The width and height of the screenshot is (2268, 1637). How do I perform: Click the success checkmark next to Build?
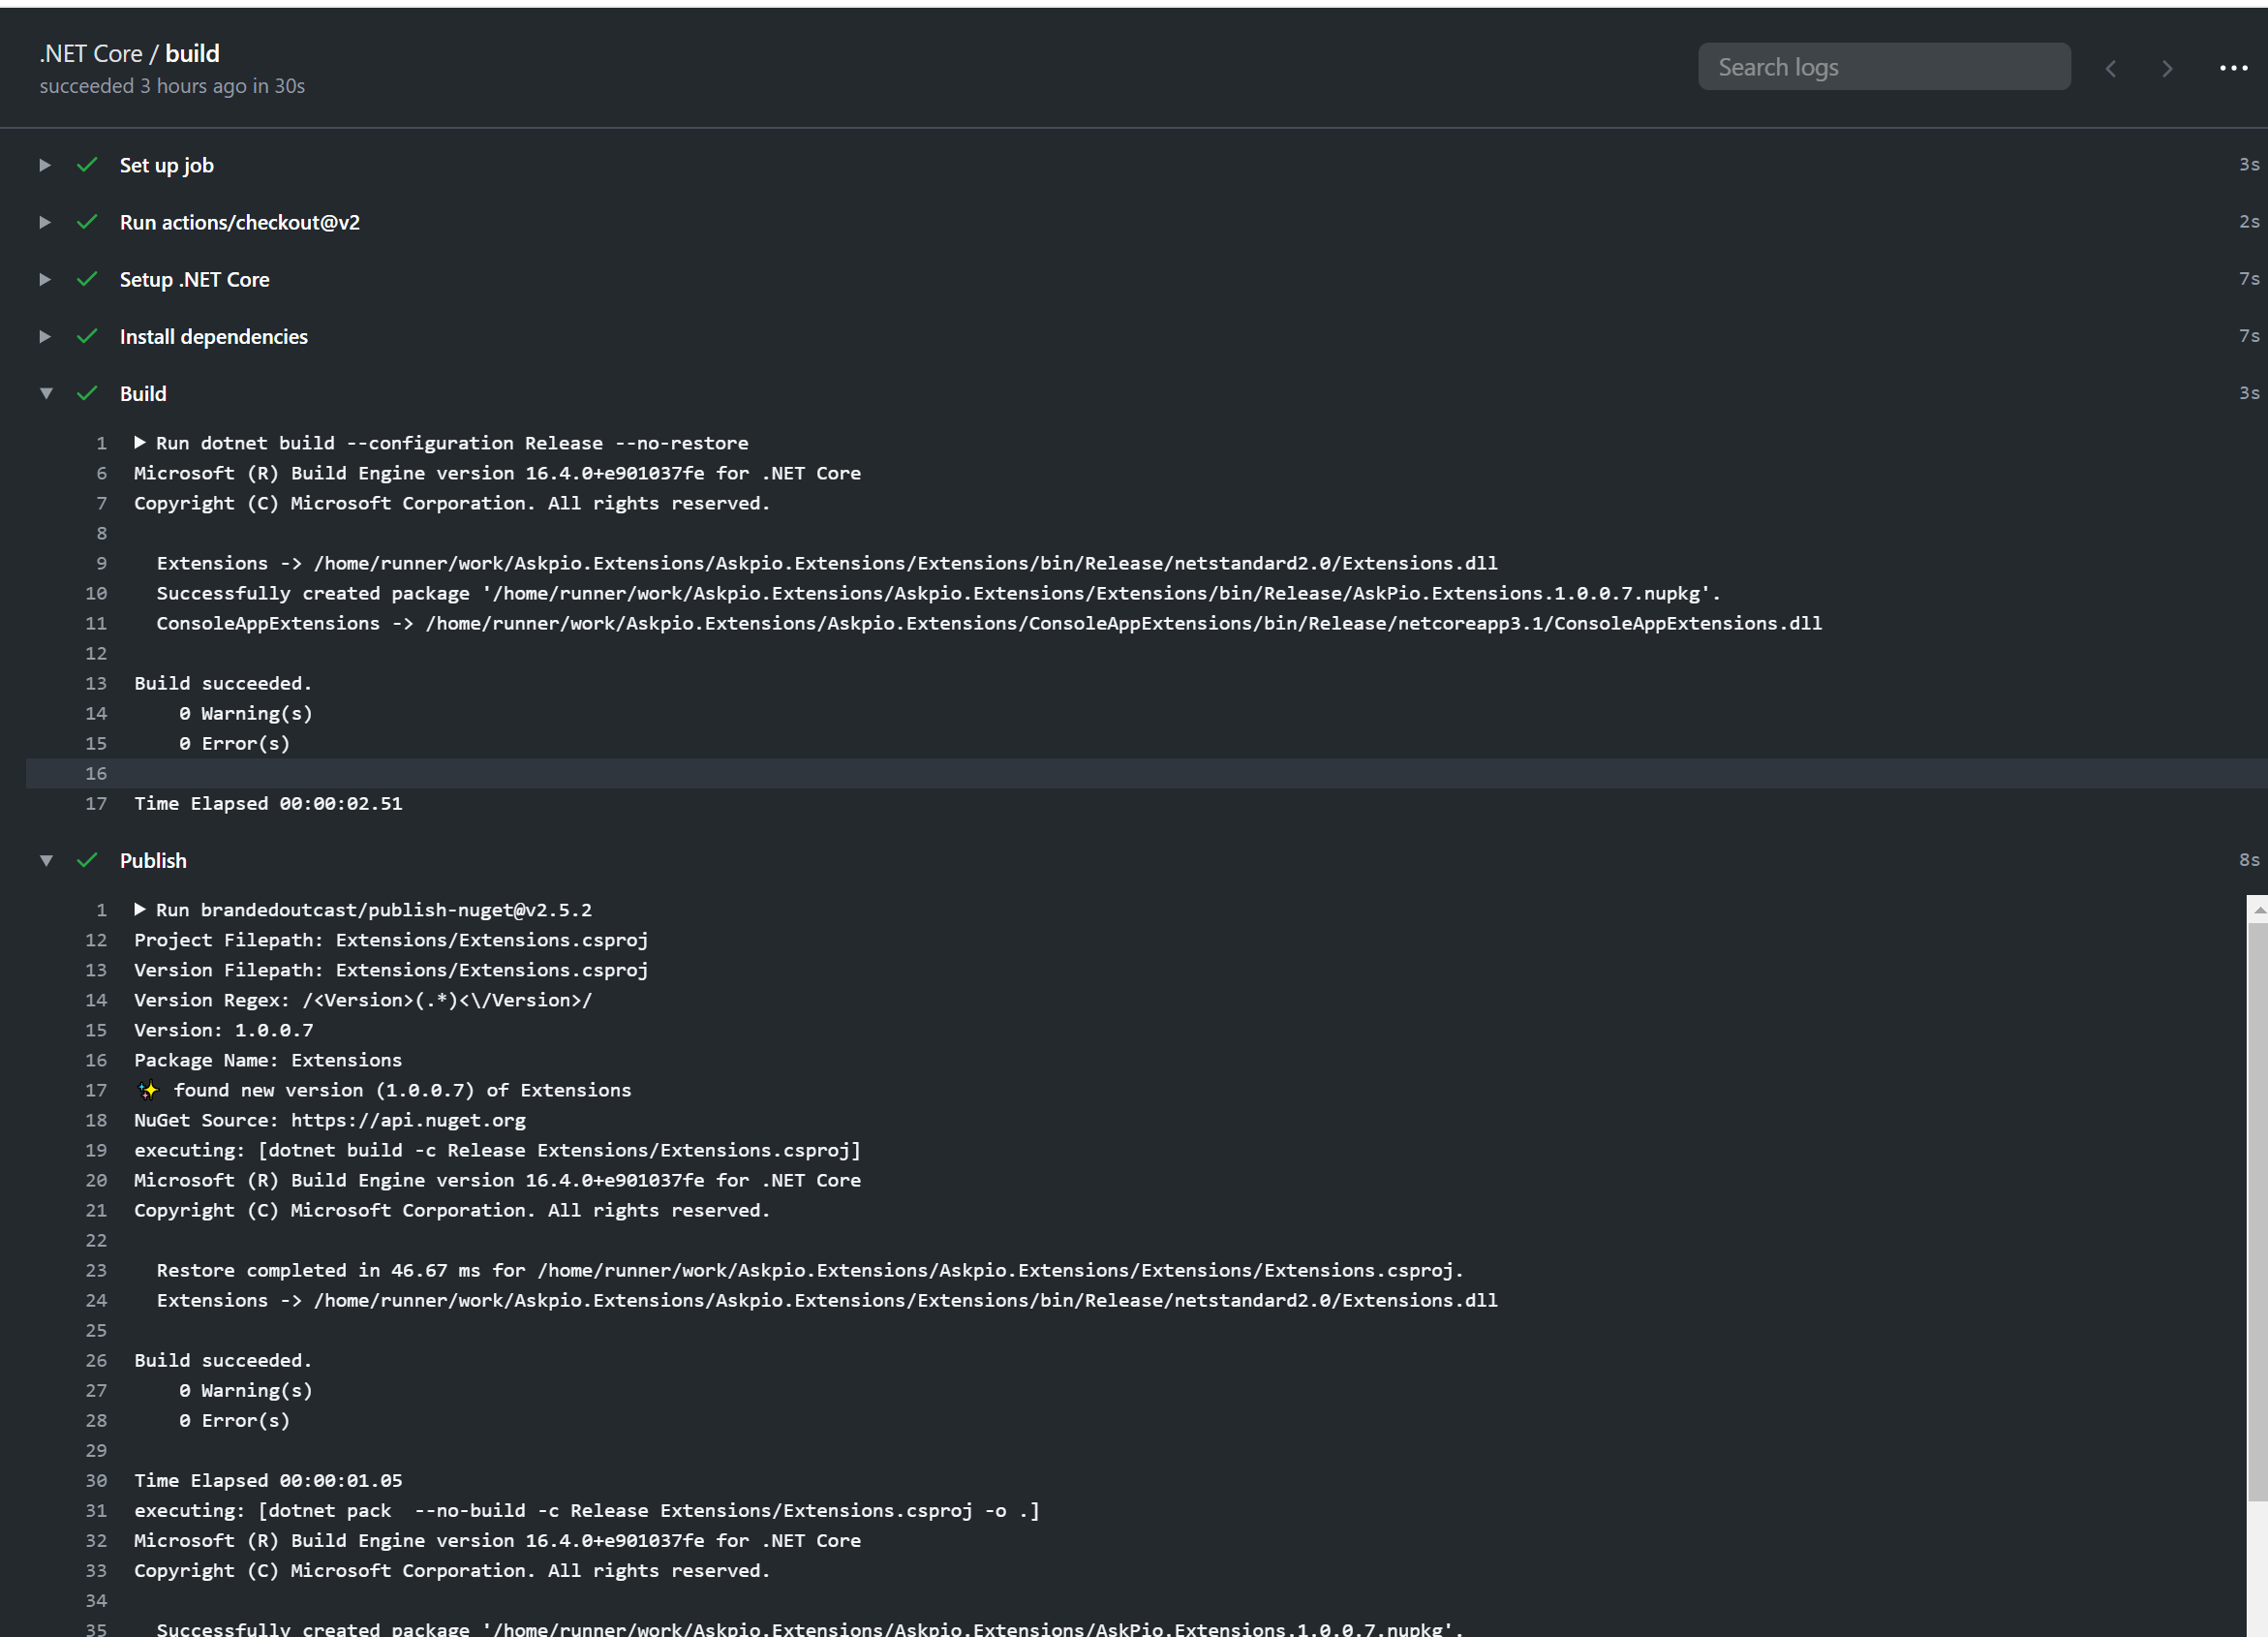pos(87,393)
